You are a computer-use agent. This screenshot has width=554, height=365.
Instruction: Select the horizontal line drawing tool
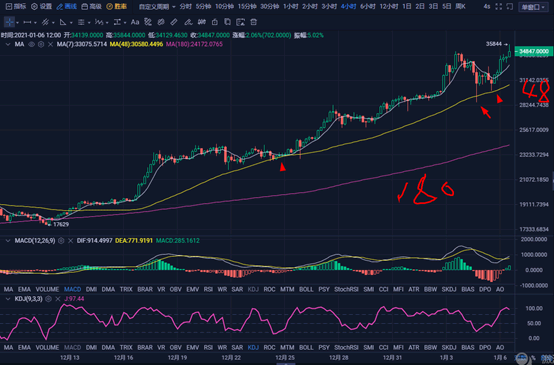click(28, 22)
